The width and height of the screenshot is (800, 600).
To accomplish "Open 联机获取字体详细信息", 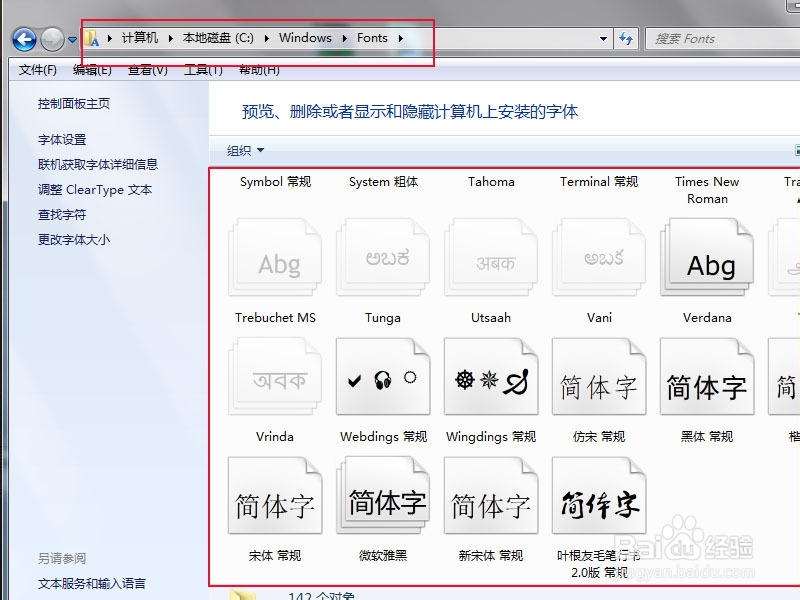I will pos(88,163).
